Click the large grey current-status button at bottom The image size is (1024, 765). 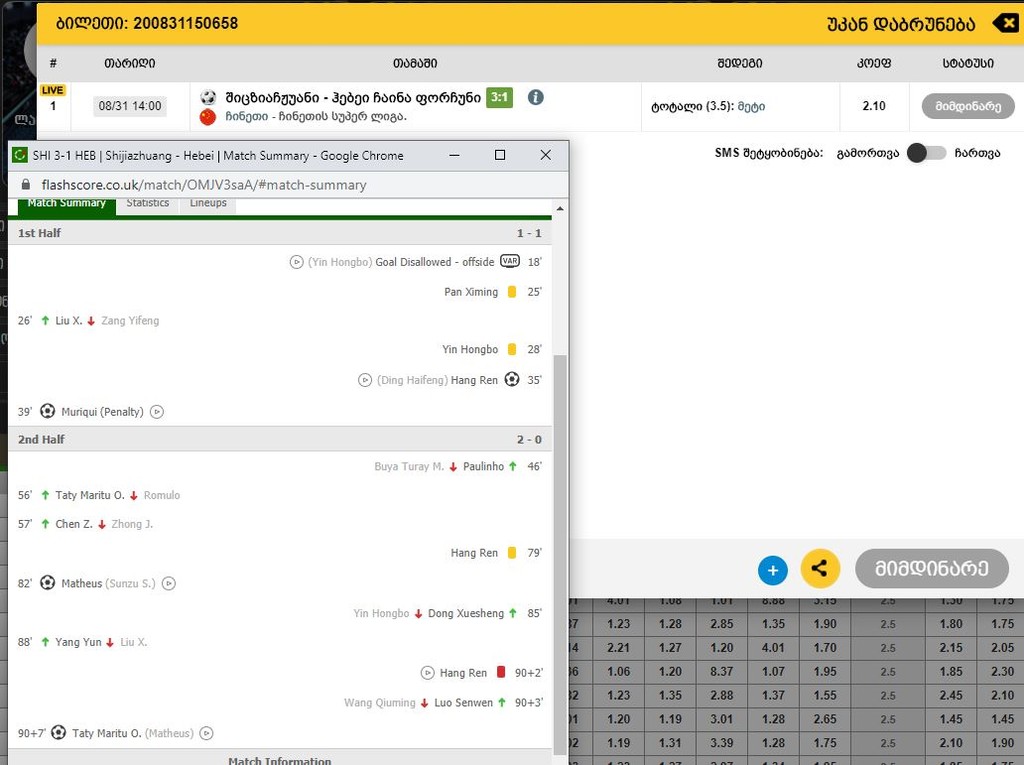932,568
